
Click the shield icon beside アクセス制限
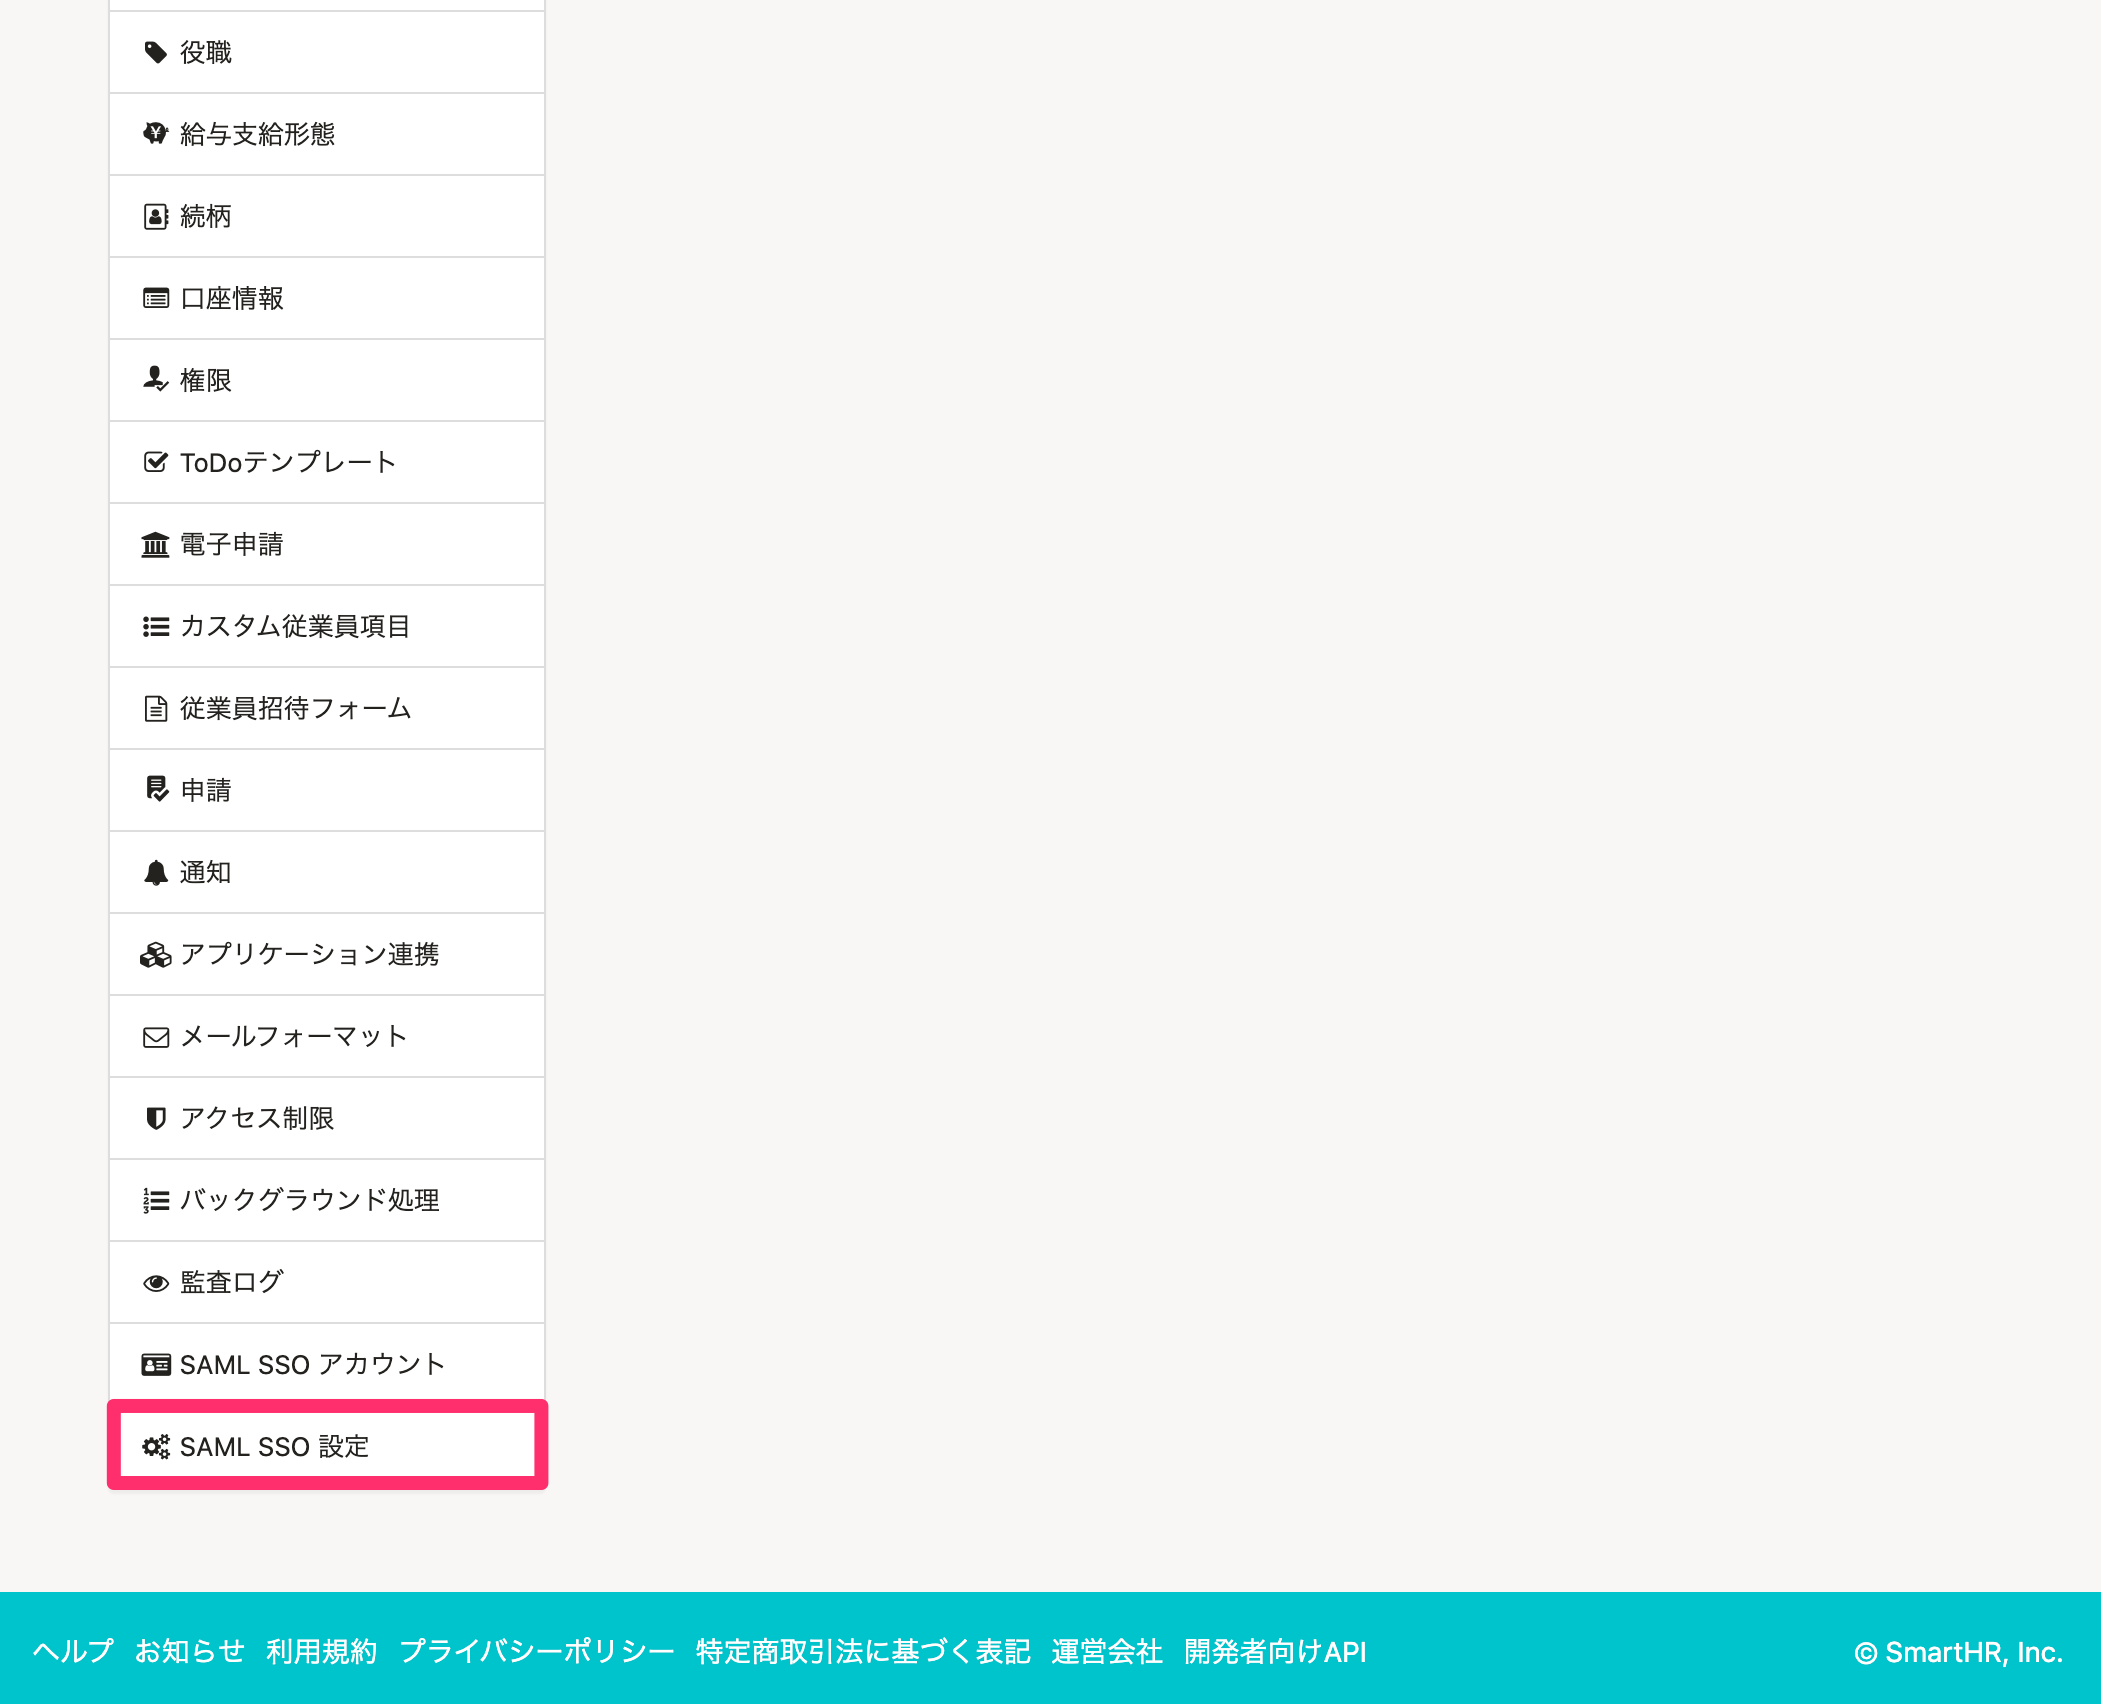click(x=155, y=1118)
